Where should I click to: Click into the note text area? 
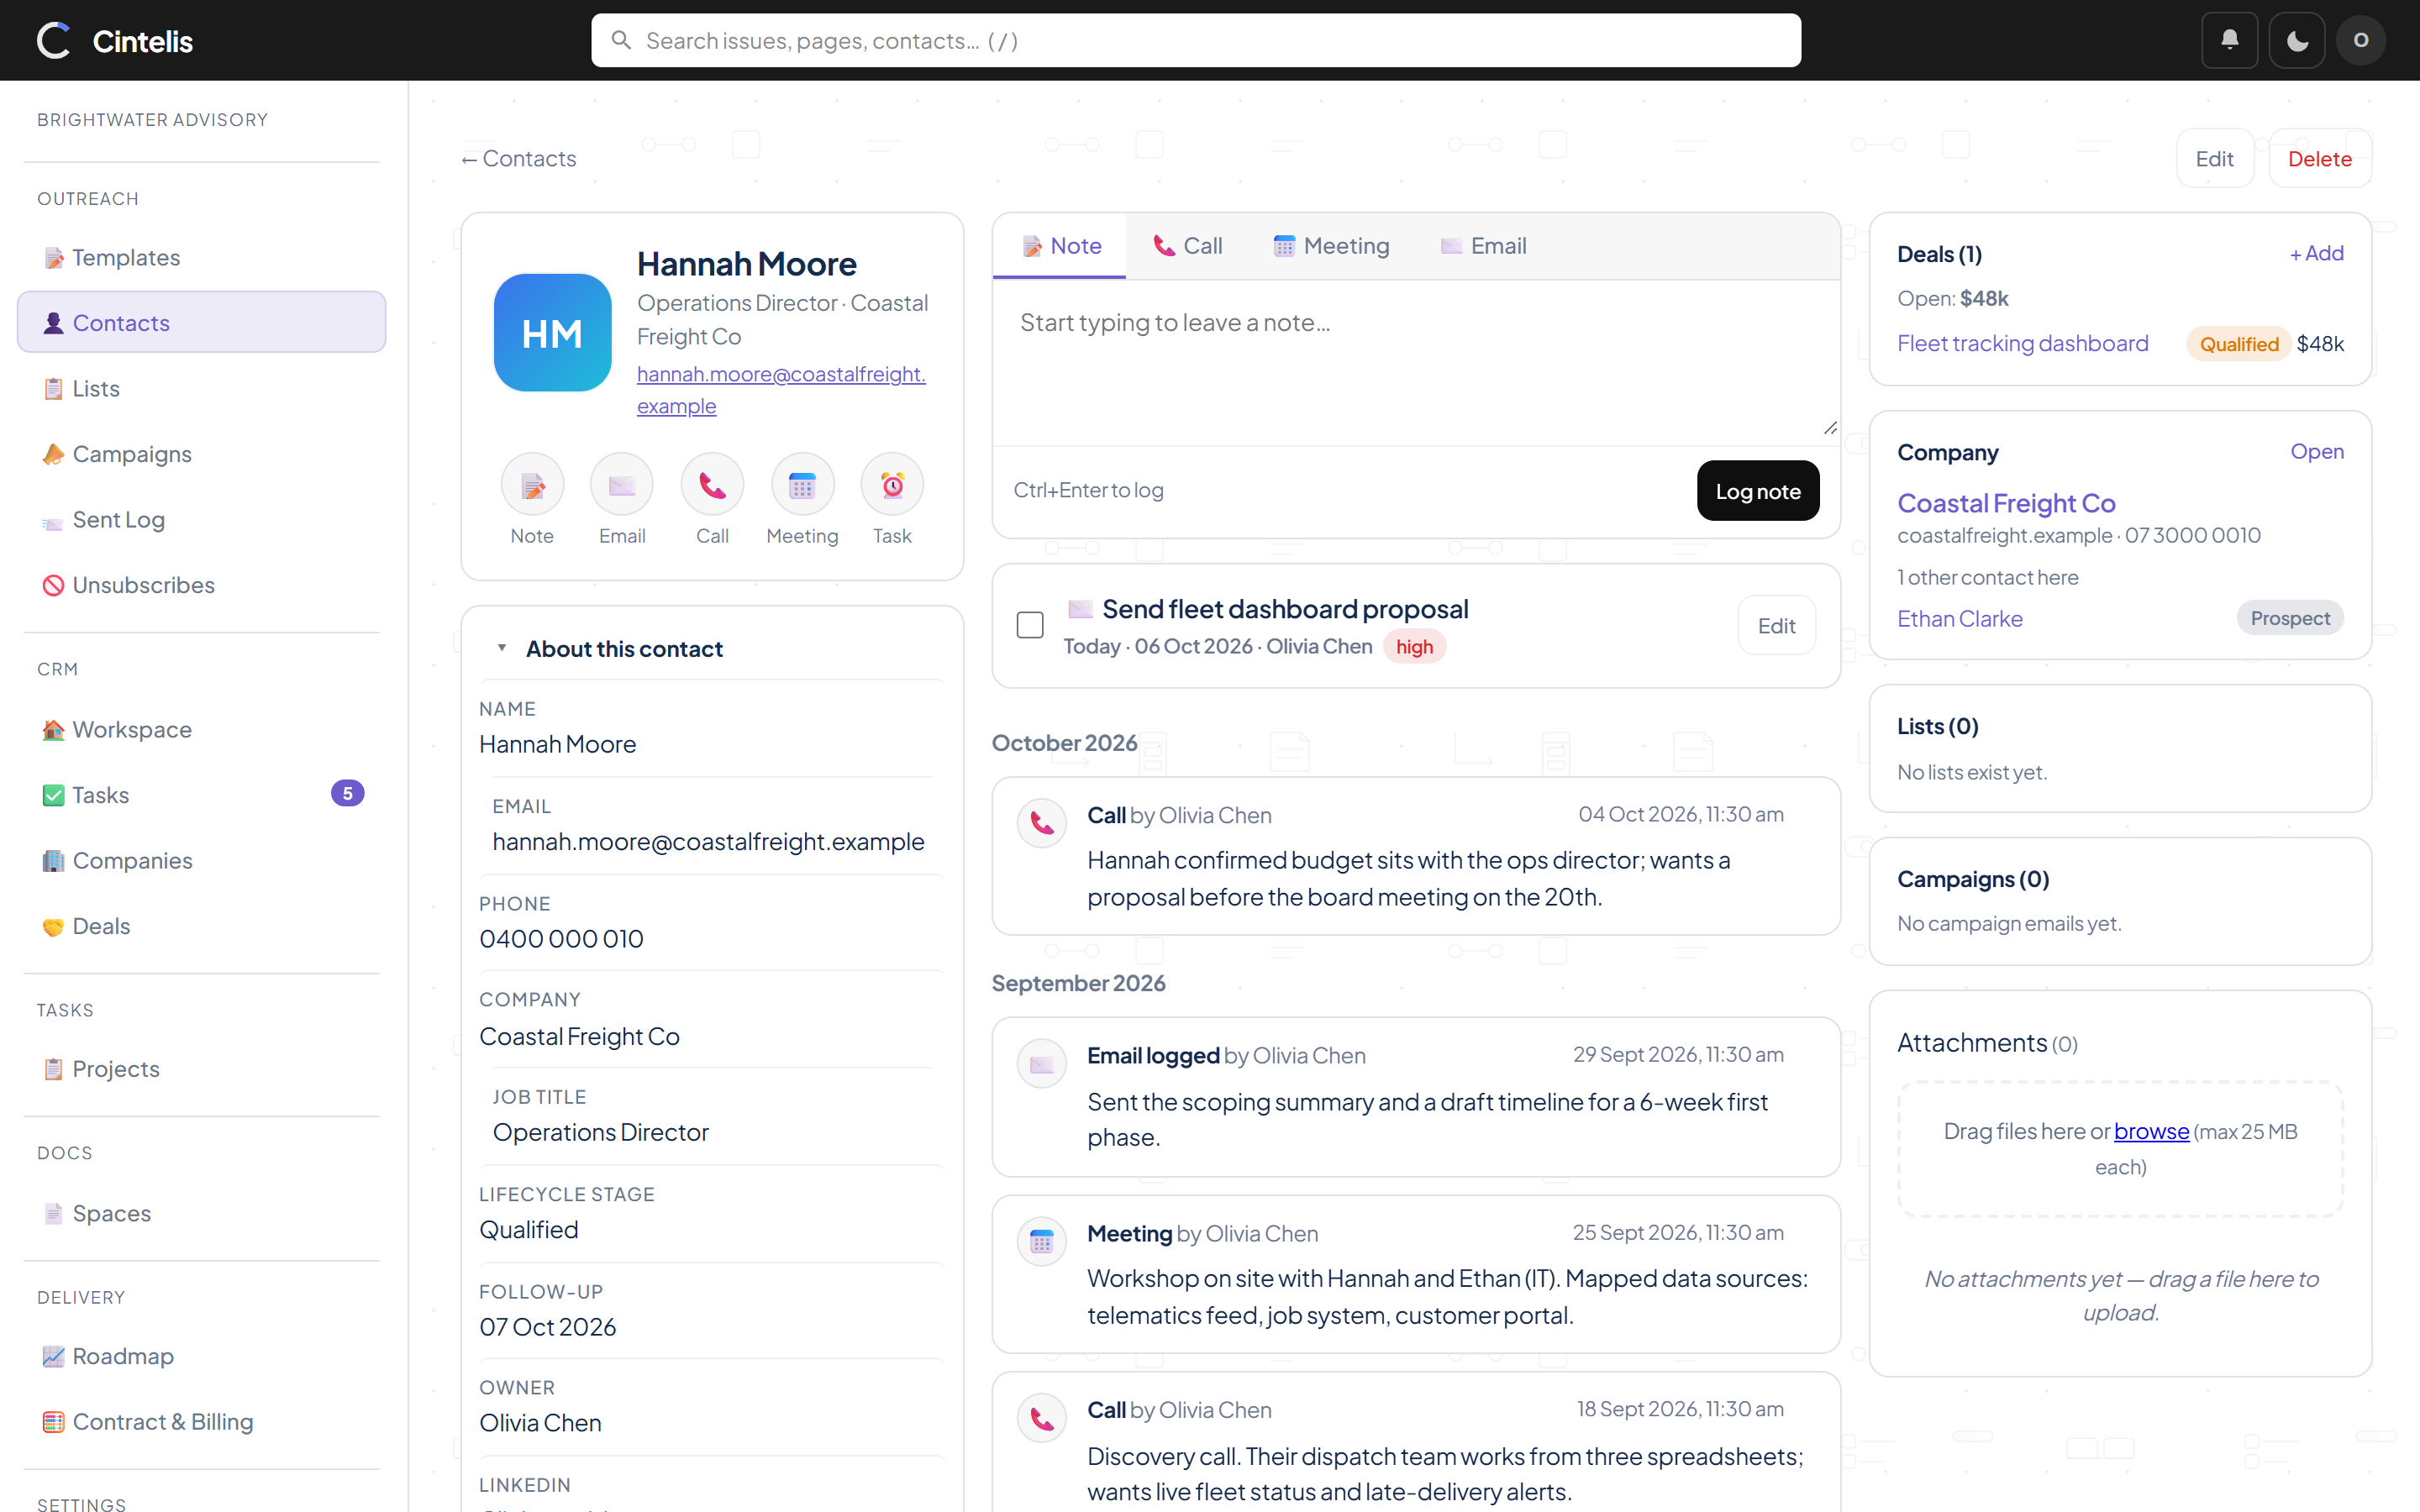tap(1415, 362)
